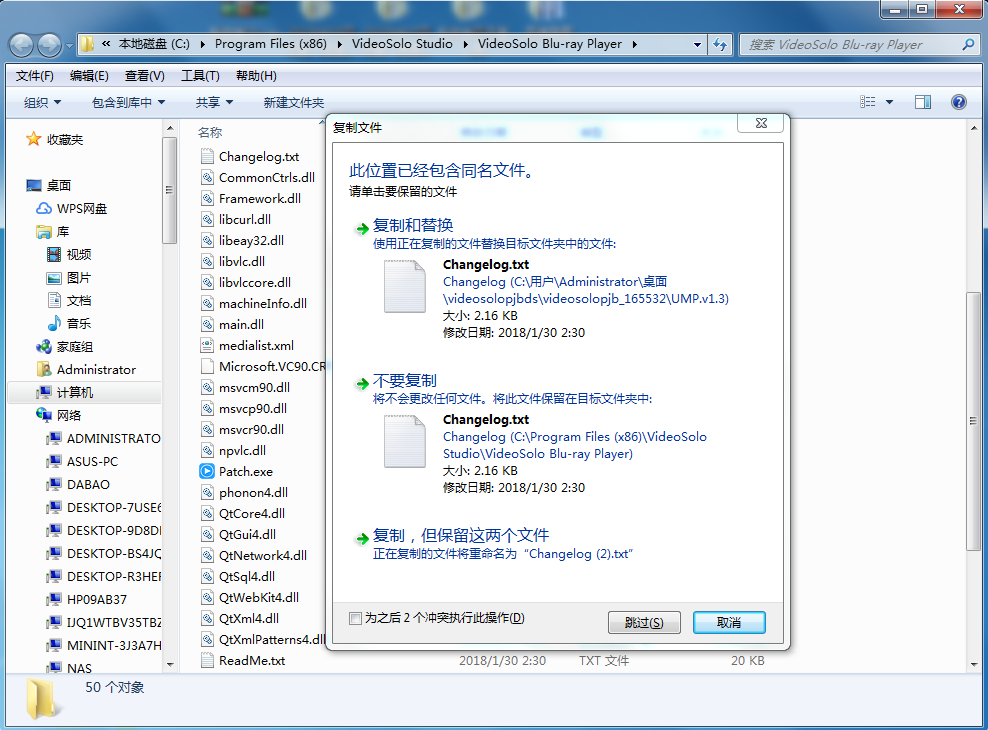The height and width of the screenshot is (730, 988).
Task: Select the ASUS-PC network computer
Action: [93, 461]
